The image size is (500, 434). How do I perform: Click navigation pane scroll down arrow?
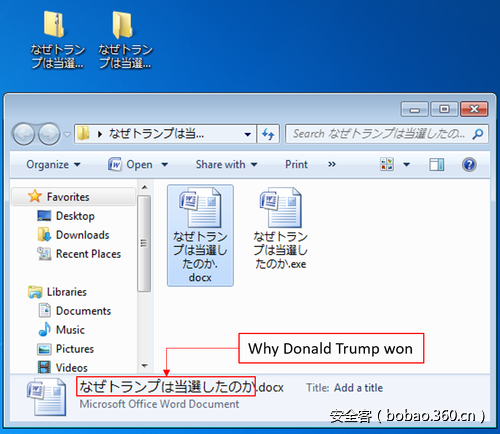(144, 366)
